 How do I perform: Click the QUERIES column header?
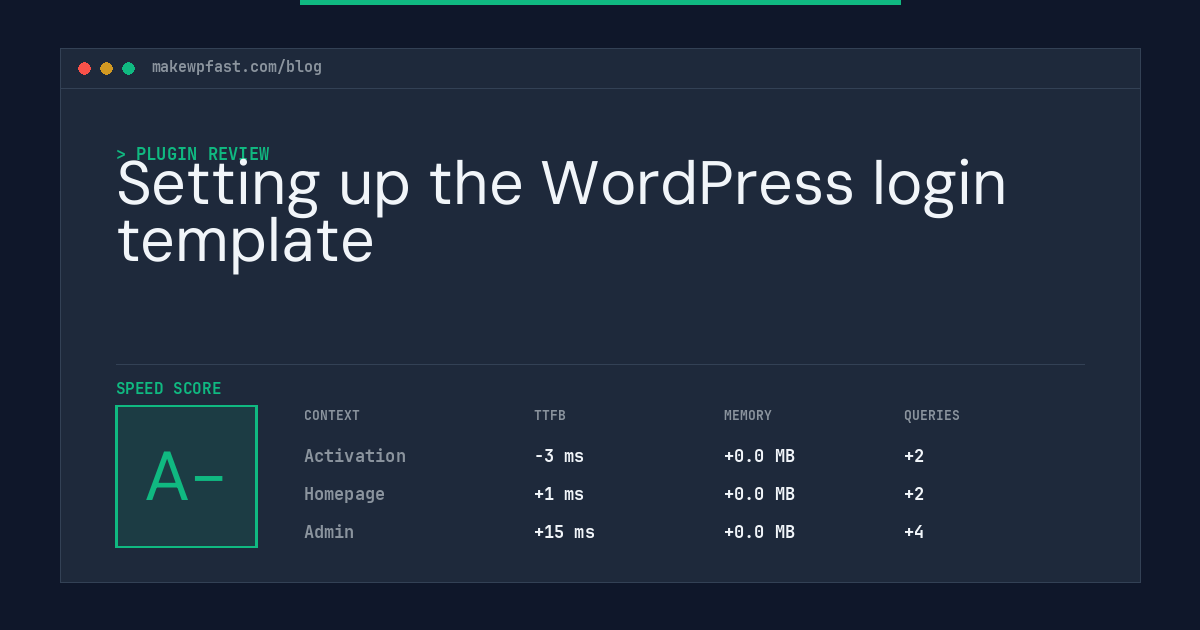tap(932, 416)
